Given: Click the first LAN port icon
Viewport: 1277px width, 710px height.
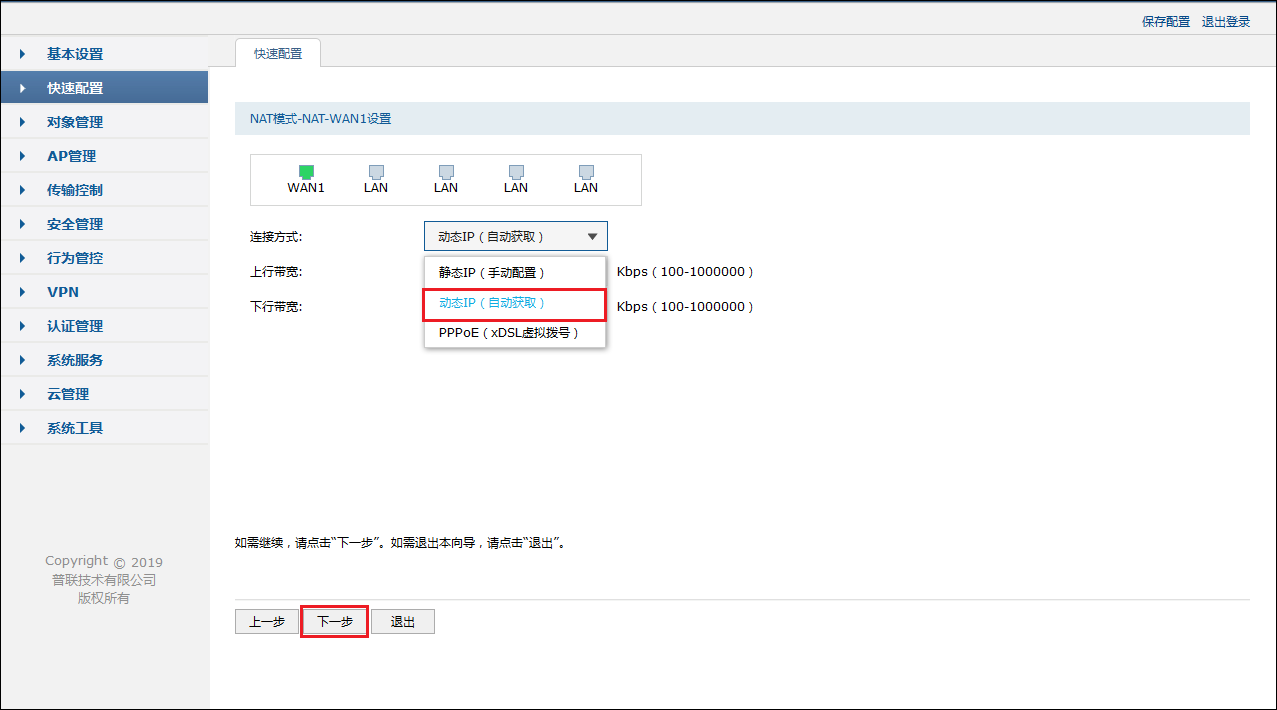Looking at the screenshot, I should click(375, 172).
